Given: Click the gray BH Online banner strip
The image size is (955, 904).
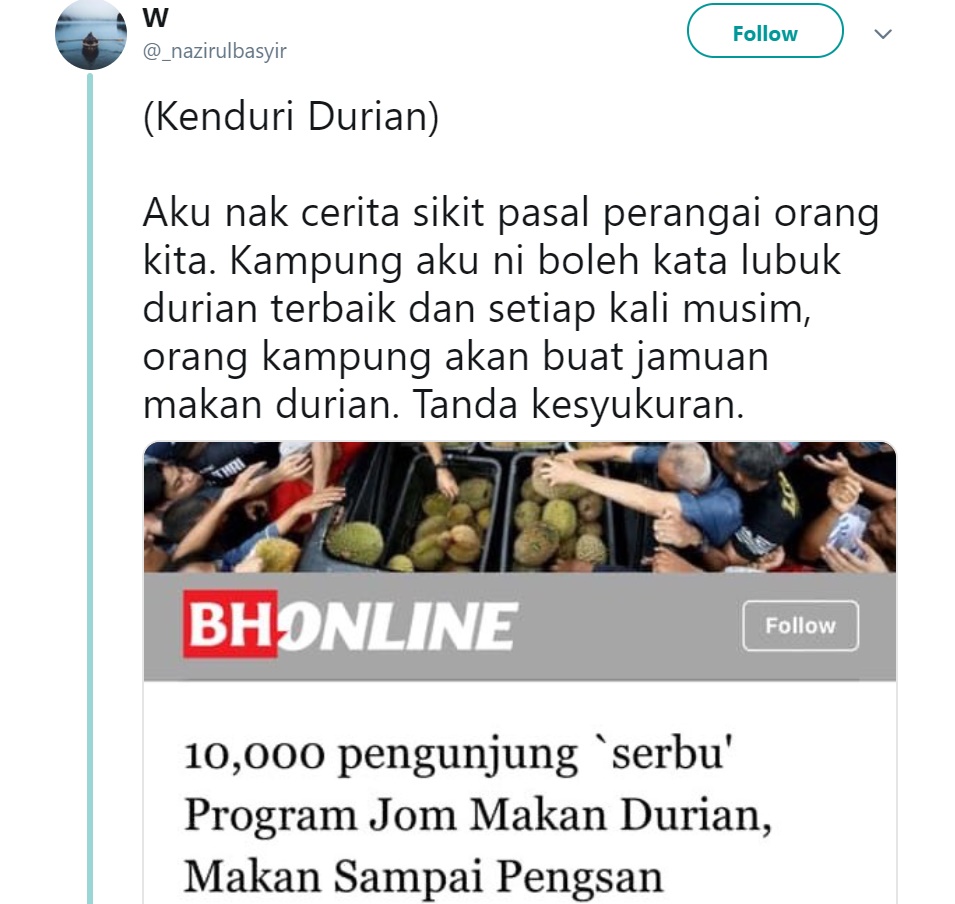Looking at the screenshot, I should (x=520, y=626).
